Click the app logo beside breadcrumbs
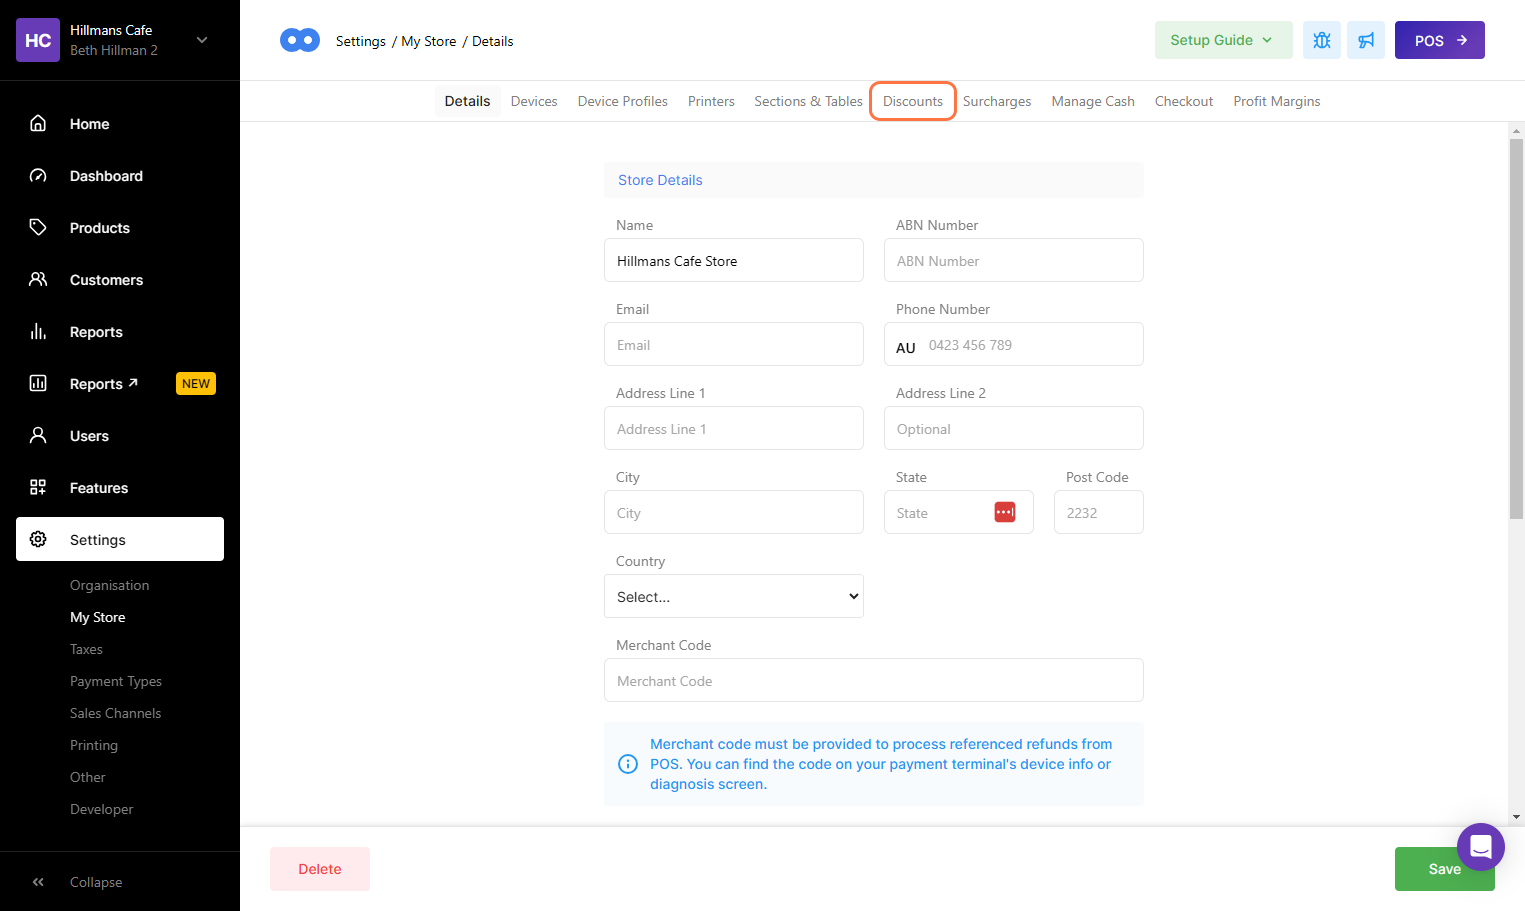This screenshot has width=1525, height=911. [x=299, y=40]
